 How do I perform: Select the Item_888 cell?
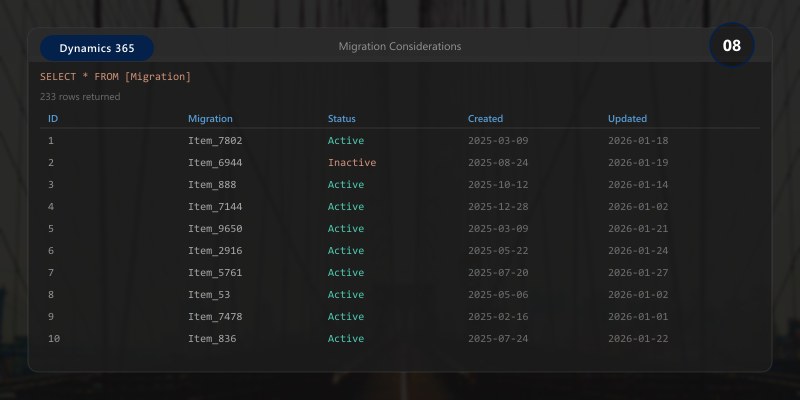point(212,184)
